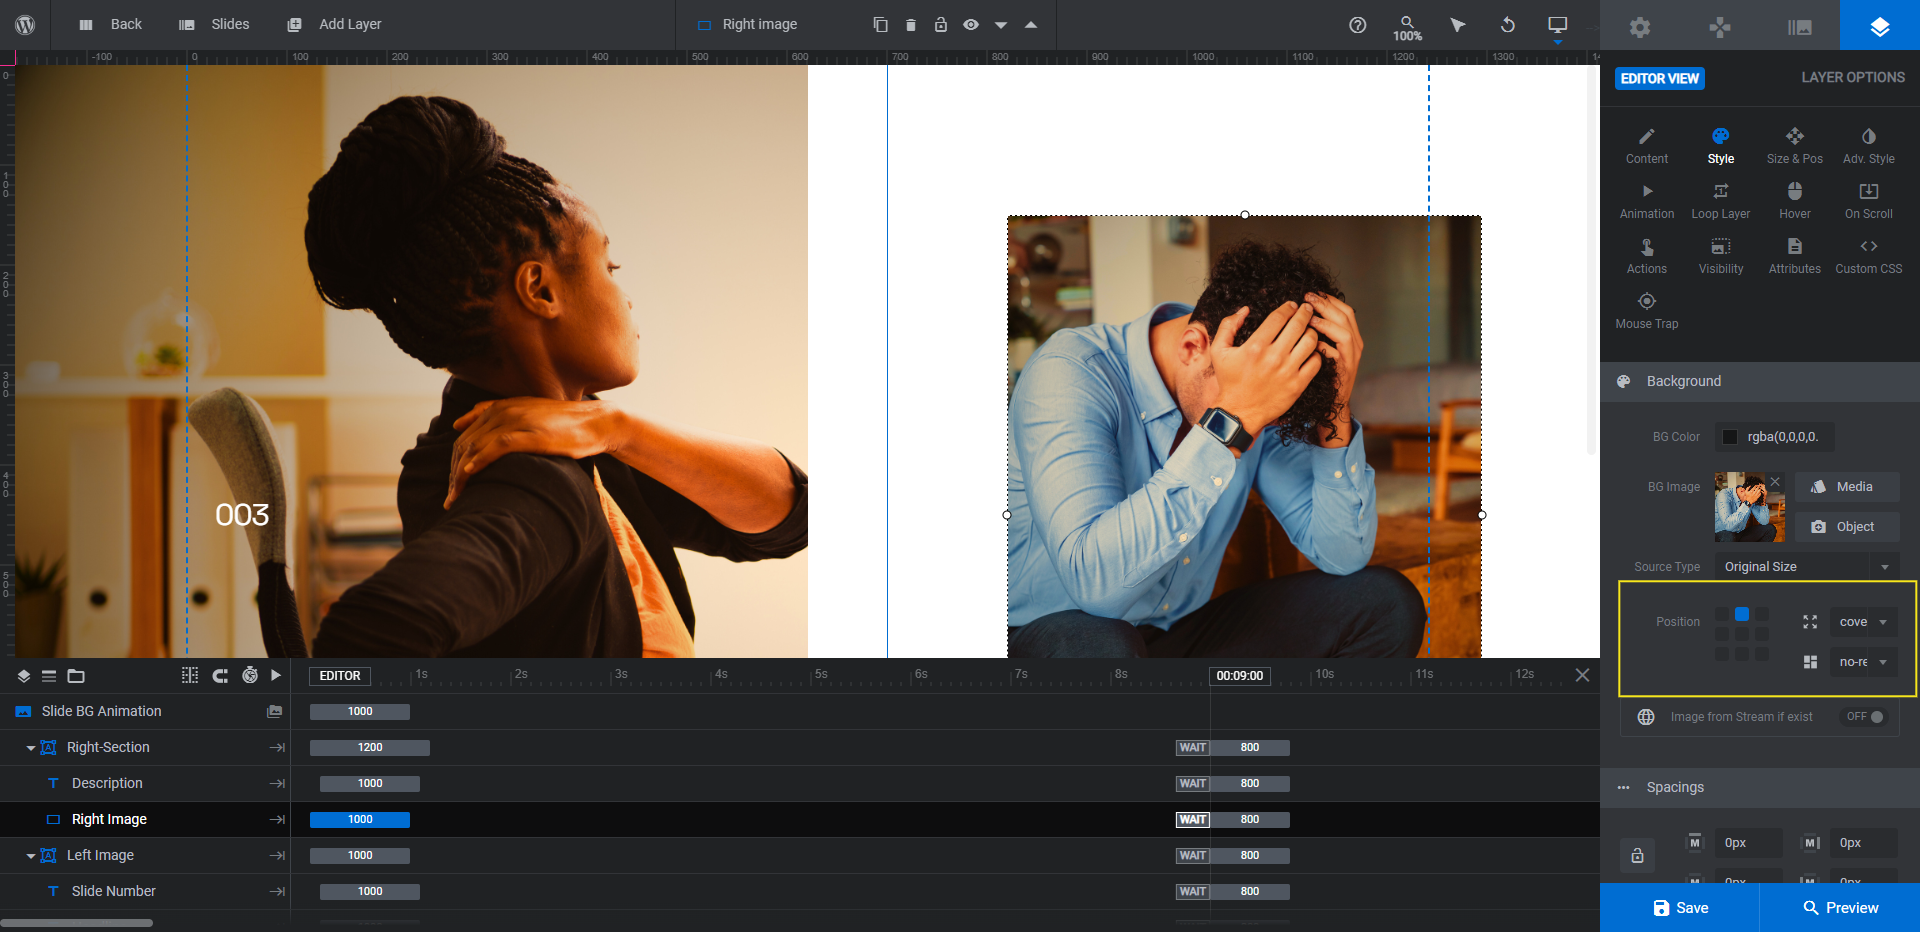Screen dimensions: 1920x932
Task: Open the Mouse Trap options
Action: (x=1647, y=311)
